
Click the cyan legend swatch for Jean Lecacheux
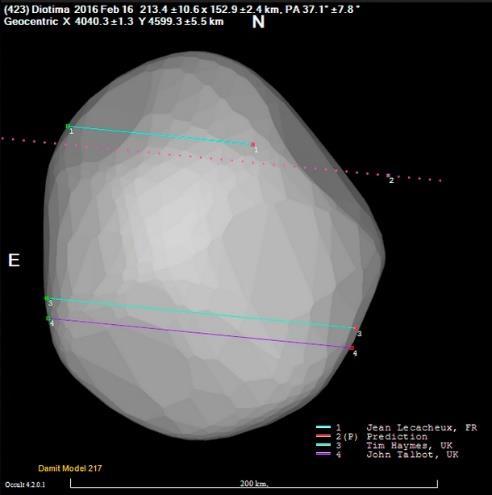[323, 427]
